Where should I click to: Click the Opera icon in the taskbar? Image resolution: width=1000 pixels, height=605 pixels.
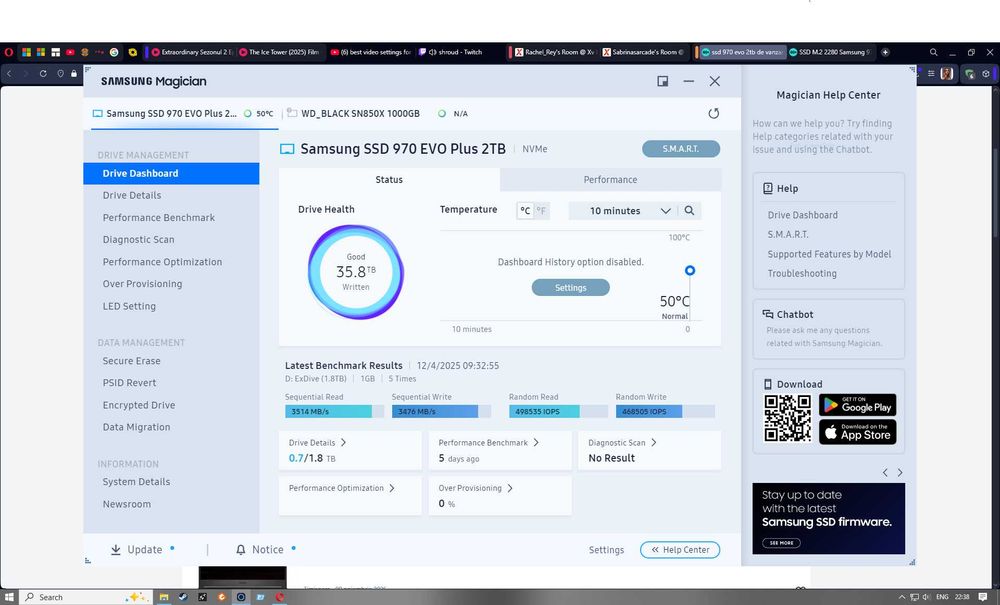click(x=279, y=597)
